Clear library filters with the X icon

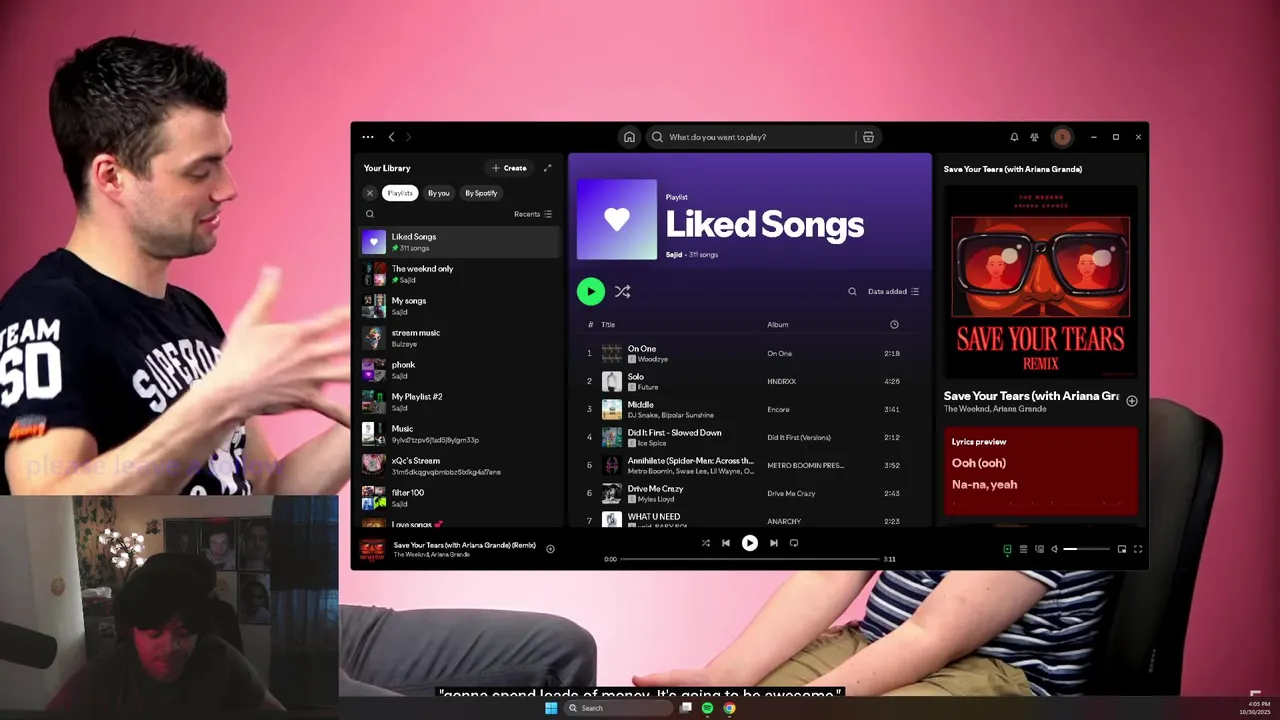[370, 193]
